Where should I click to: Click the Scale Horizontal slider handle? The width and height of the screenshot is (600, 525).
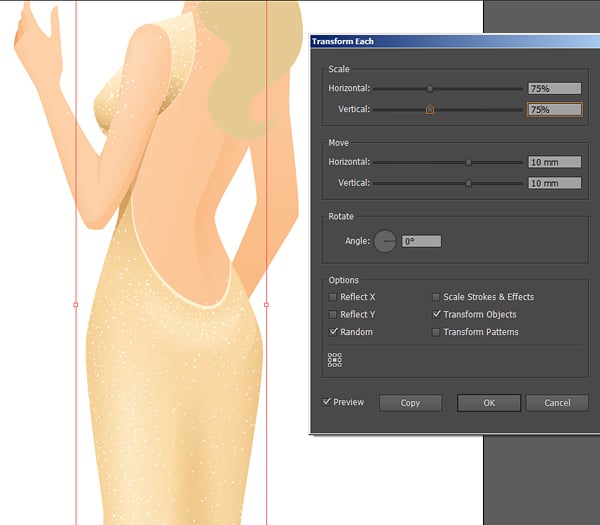430,89
